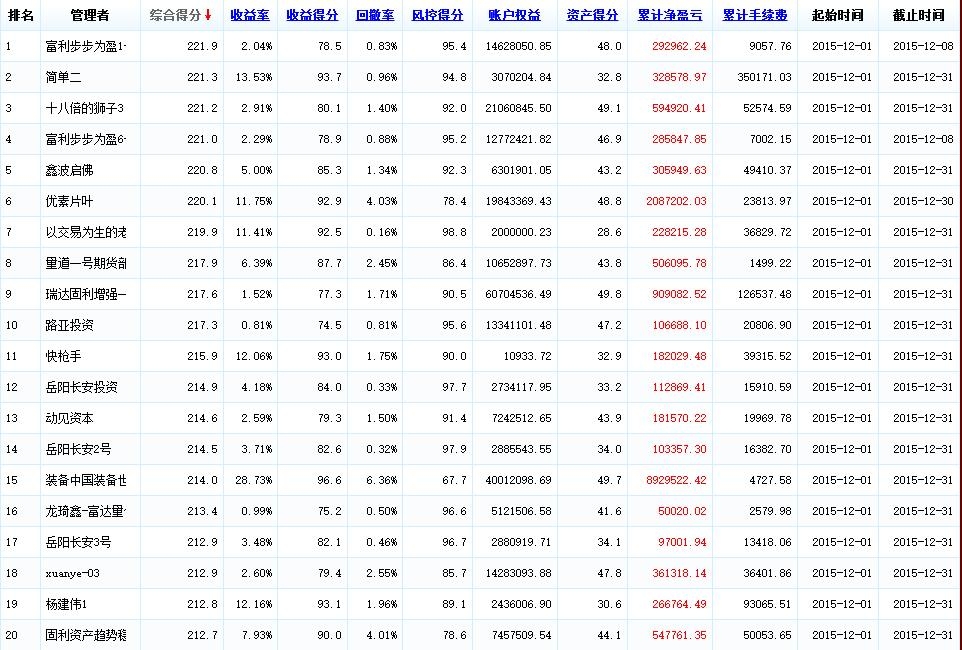Sort by the 资产得分 column header link
Viewport: 962px width, 650px height.
tap(592, 15)
